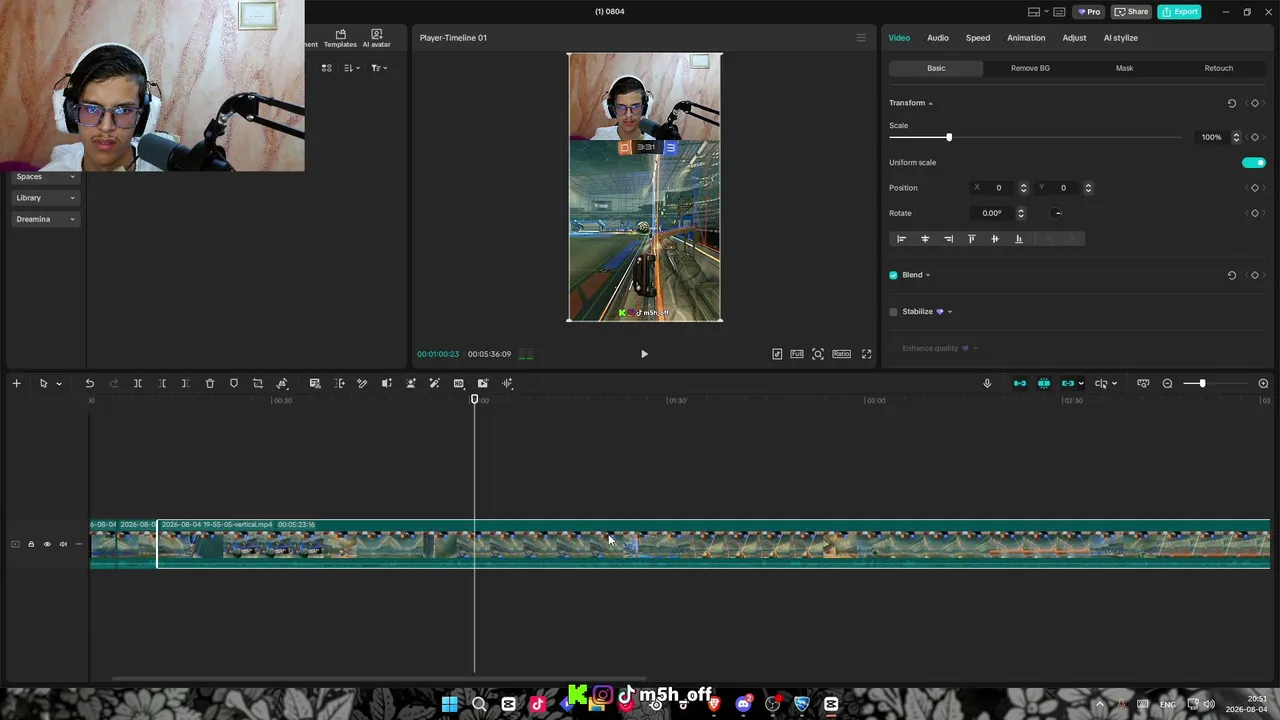Expand the Spaces dropdown in sidebar
The width and height of the screenshot is (1280, 720).
[45, 176]
